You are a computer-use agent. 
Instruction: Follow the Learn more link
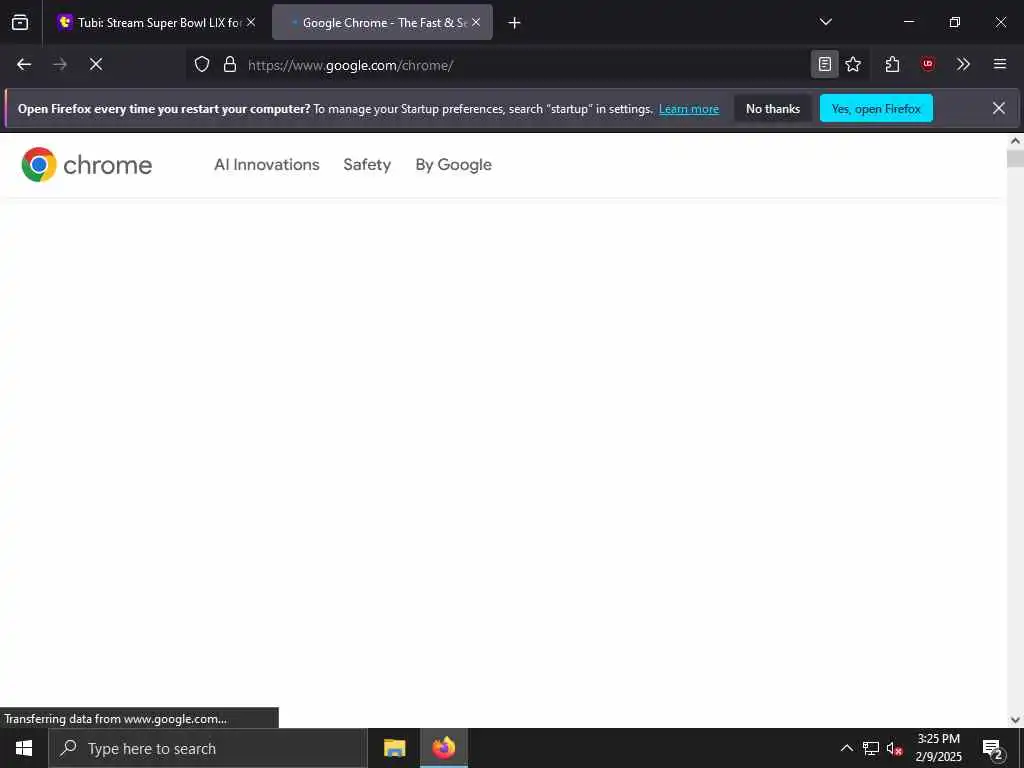[x=688, y=109]
